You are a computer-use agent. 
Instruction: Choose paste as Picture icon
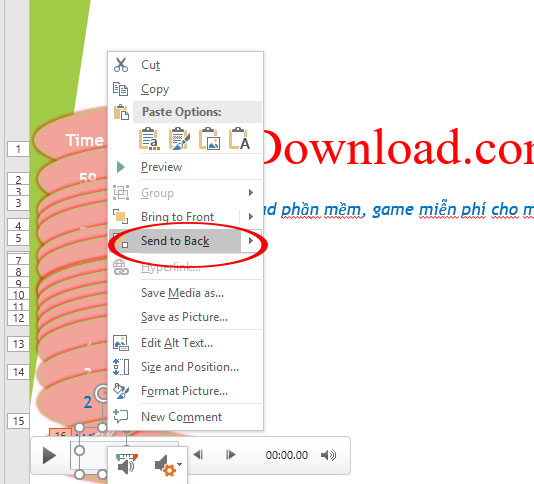tap(209, 139)
